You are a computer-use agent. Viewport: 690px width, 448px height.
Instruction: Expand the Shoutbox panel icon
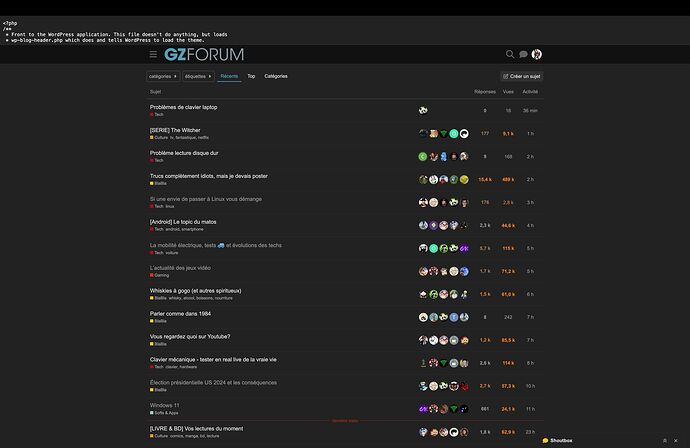tap(664, 441)
